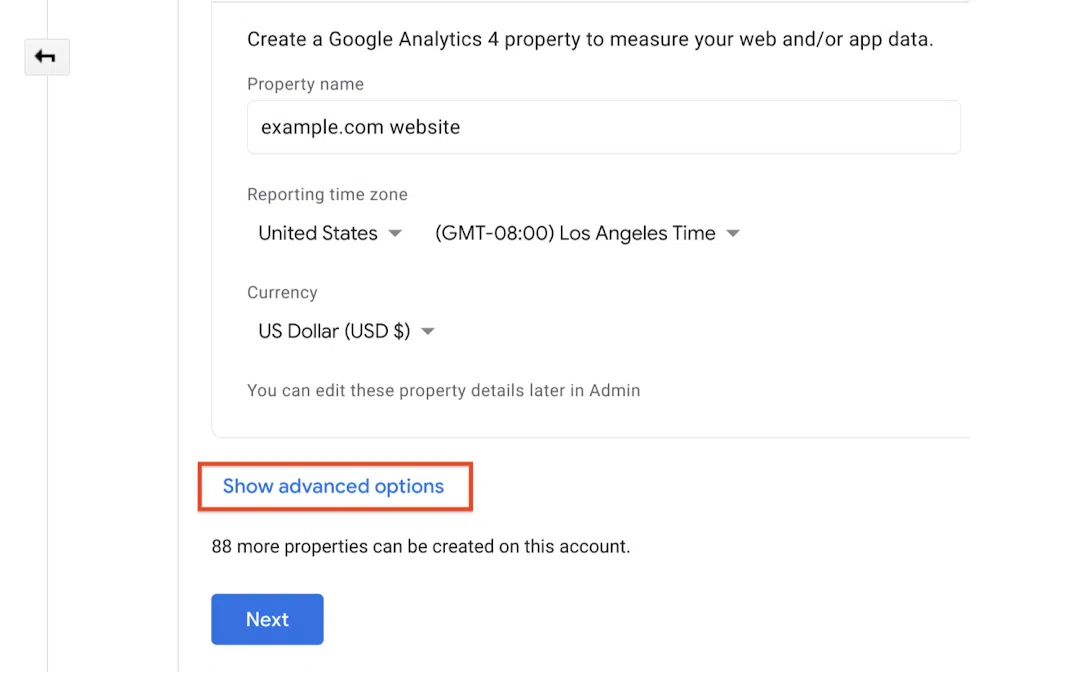The image size is (1092, 690).
Task: Click the word Admin in the note
Action: [614, 390]
